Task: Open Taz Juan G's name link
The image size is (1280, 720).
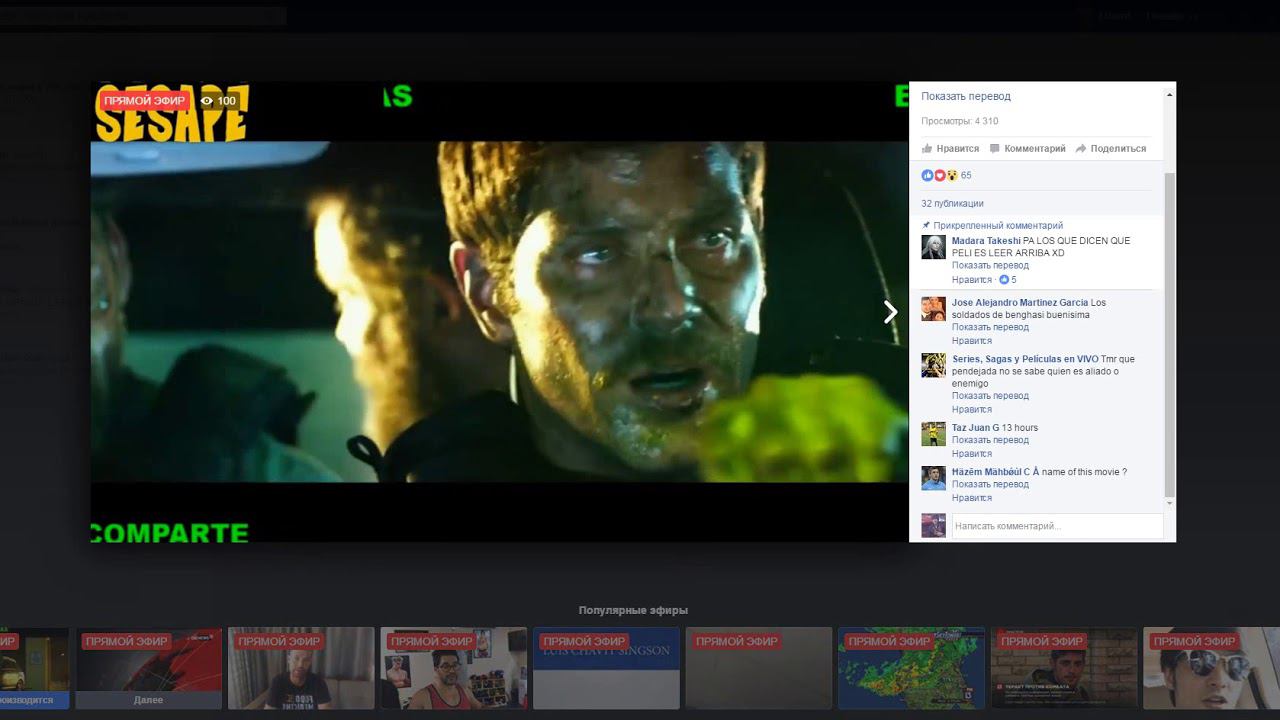Action: [x=975, y=428]
